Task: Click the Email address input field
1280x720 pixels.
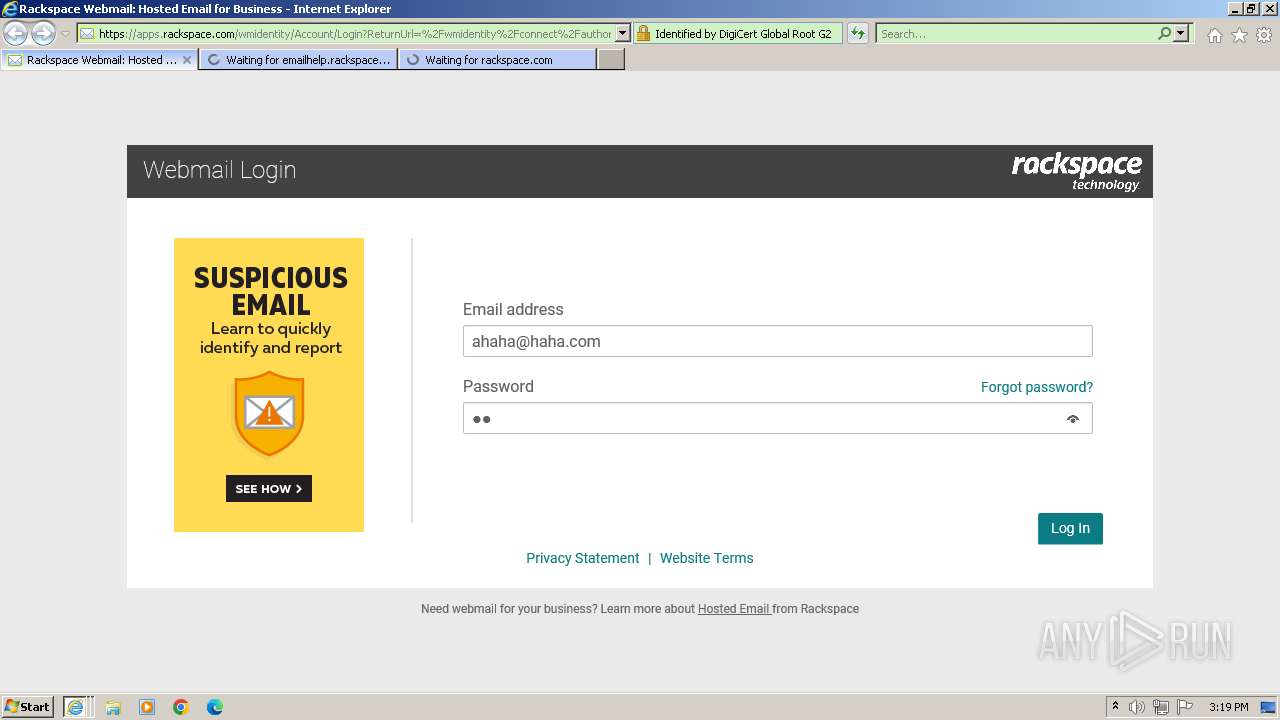Action: 777,341
